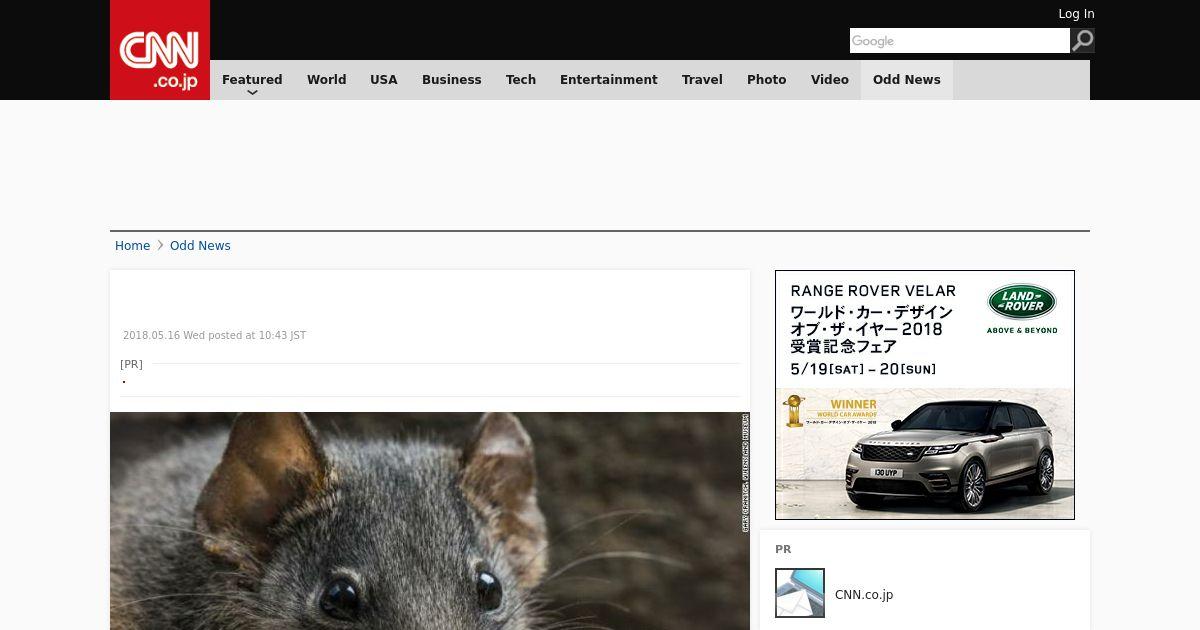Select the Odd News tab
Image resolution: width=1200 pixels, height=630 pixels.
coord(907,80)
